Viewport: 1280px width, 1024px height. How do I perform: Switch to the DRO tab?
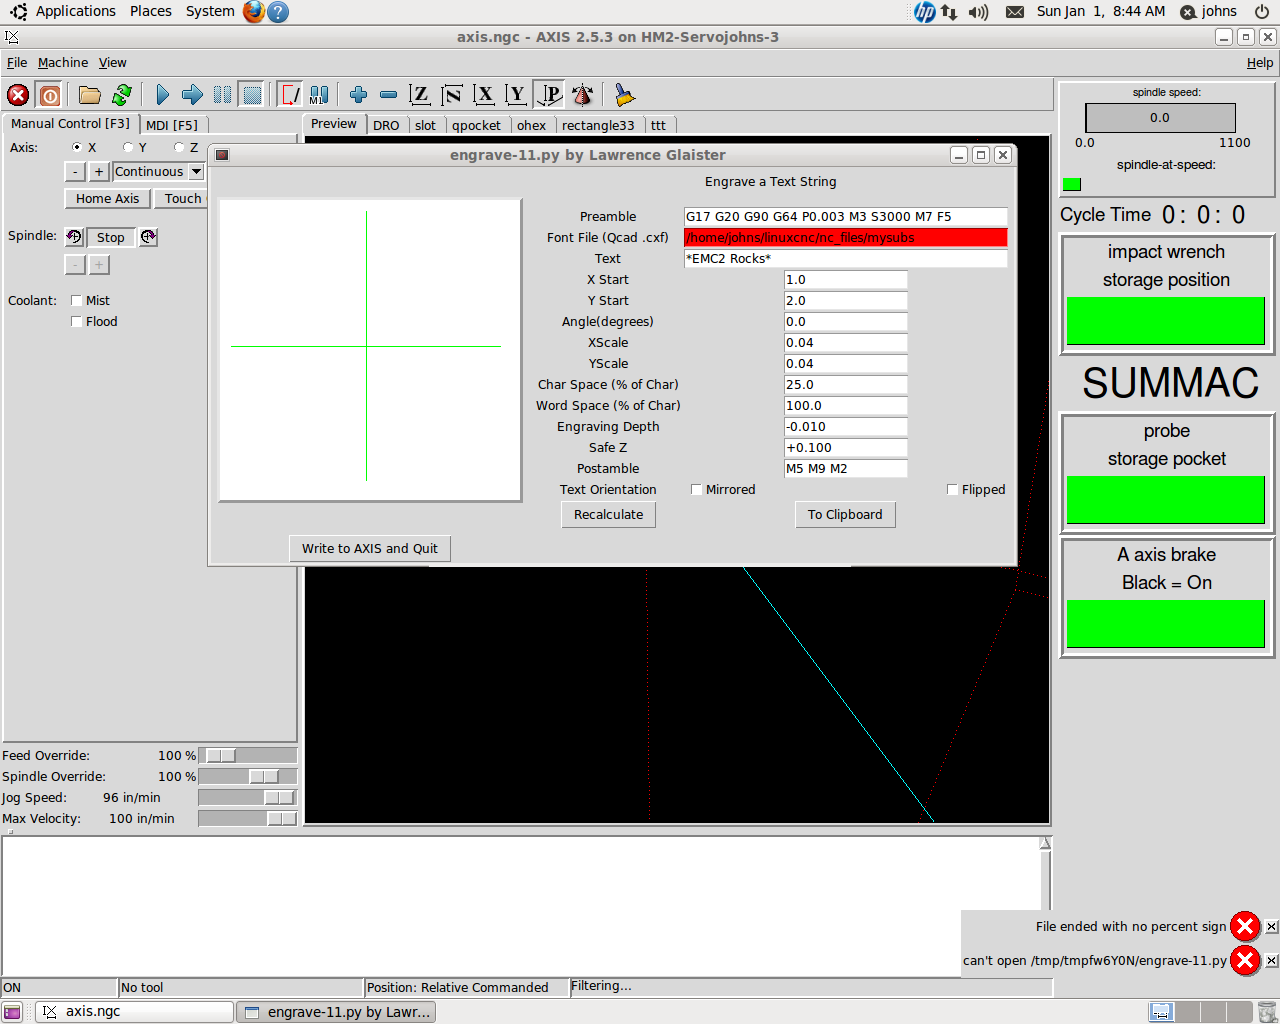[386, 125]
